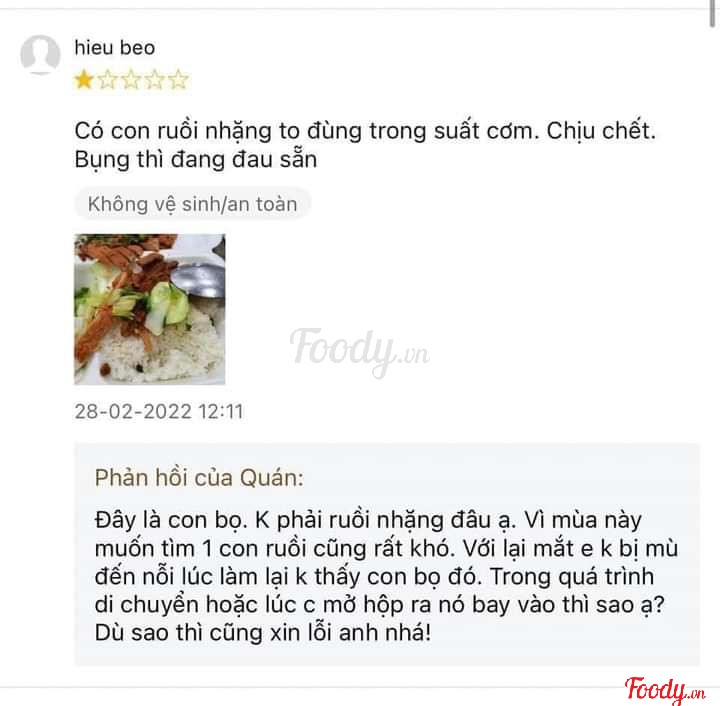Click the reply line starting Đây là con bọ

pos(368,521)
